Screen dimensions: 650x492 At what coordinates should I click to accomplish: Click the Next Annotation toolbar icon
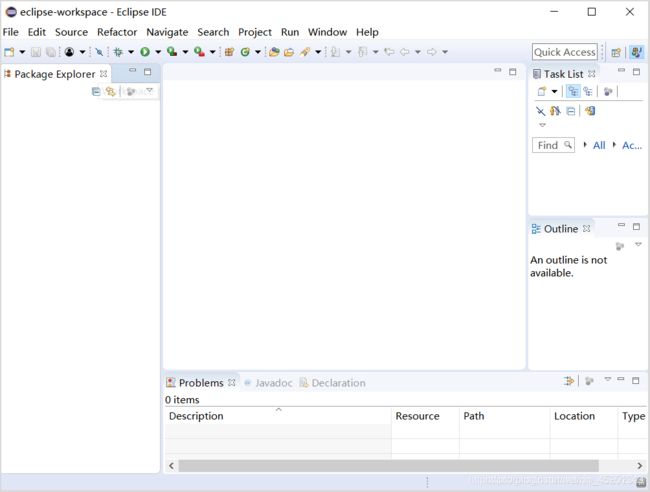336,52
